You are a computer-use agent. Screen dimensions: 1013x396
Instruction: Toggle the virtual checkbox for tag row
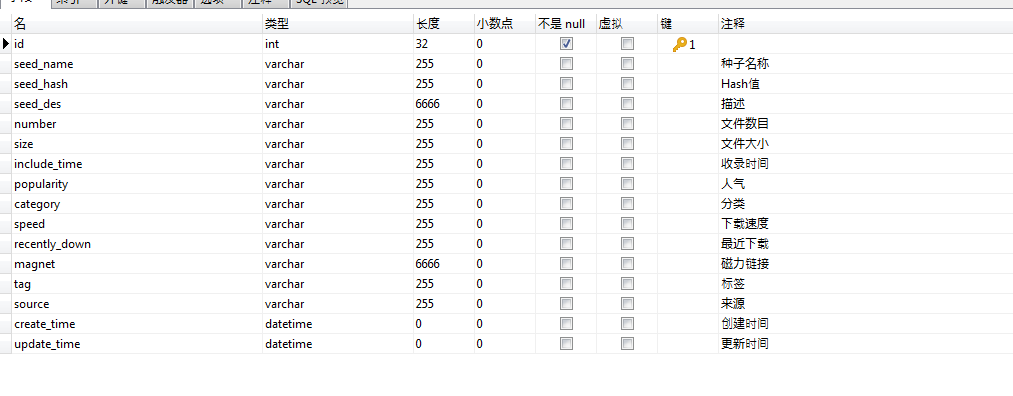[x=627, y=284]
